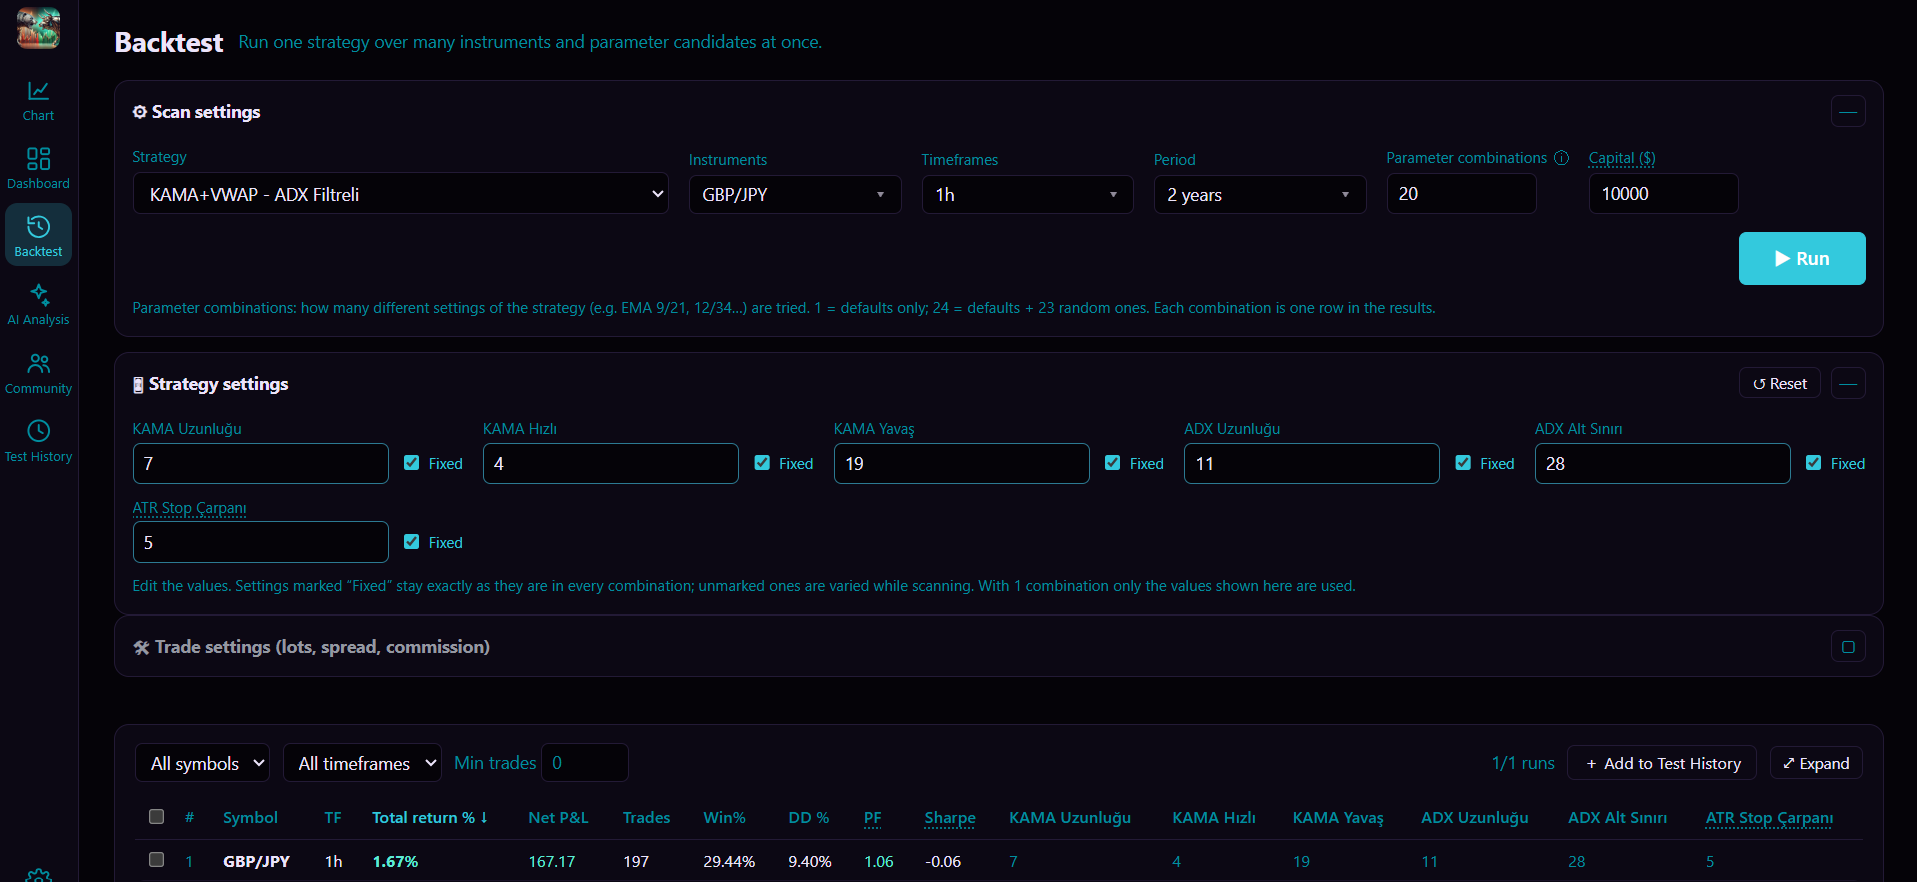This screenshot has width=1917, height=882.
Task: Open the Chart page in sidebar
Action: [38, 101]
